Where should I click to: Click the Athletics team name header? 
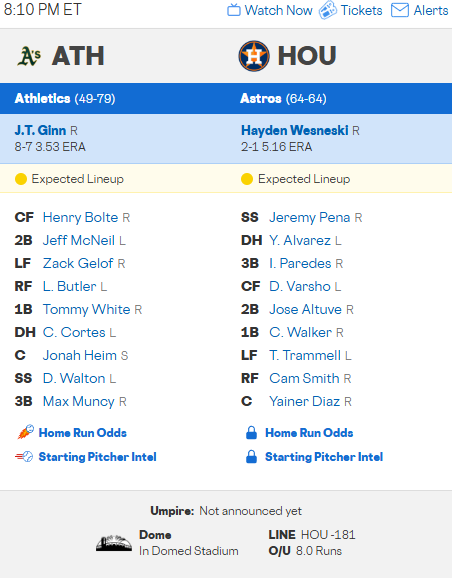(42, 98)
